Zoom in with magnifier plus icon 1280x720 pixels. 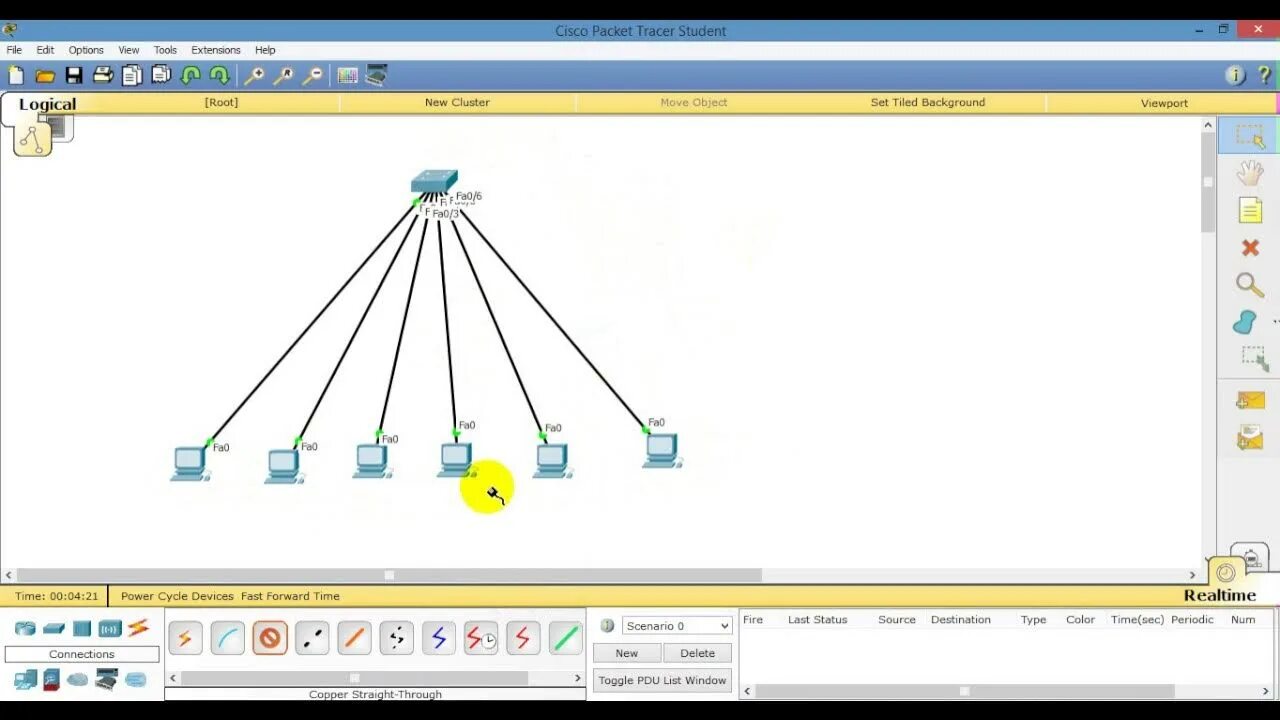(255, 75)
